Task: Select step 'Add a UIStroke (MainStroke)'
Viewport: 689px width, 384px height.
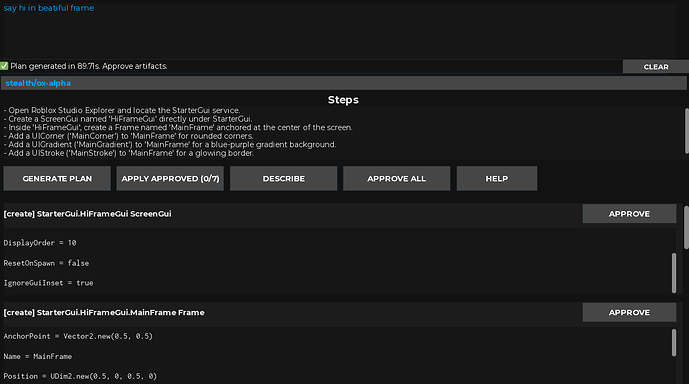Action: point(129,153)
